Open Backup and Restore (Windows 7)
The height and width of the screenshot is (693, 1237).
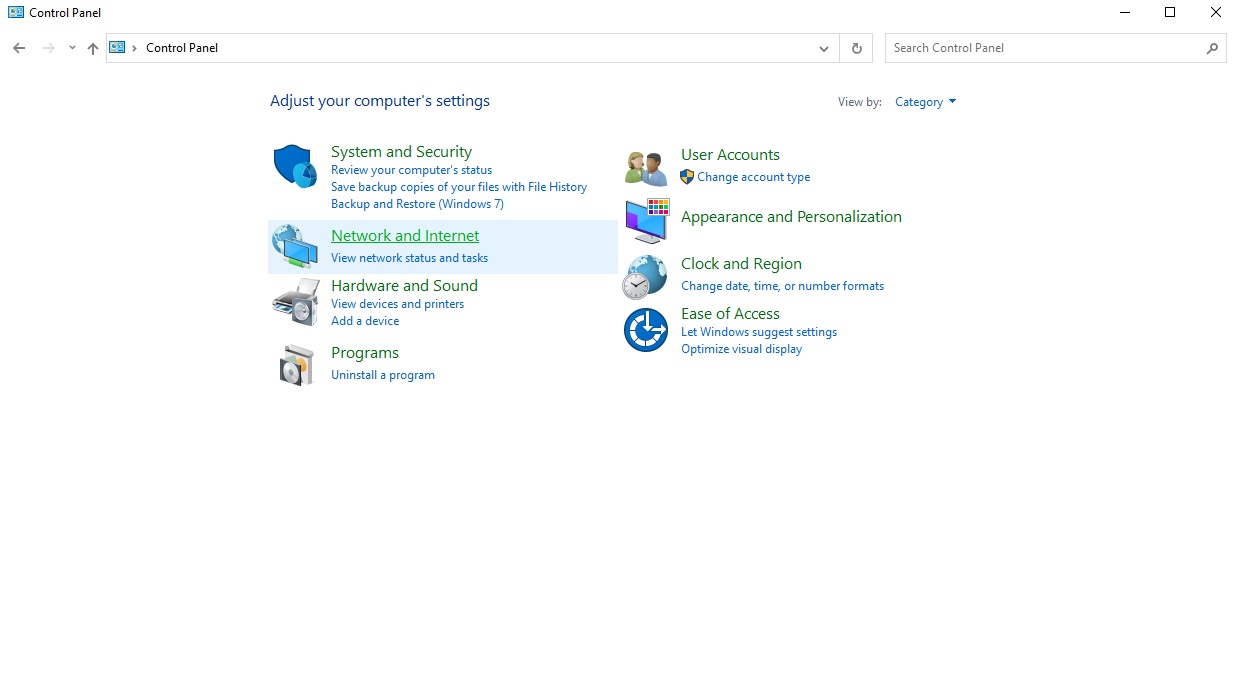417,204
